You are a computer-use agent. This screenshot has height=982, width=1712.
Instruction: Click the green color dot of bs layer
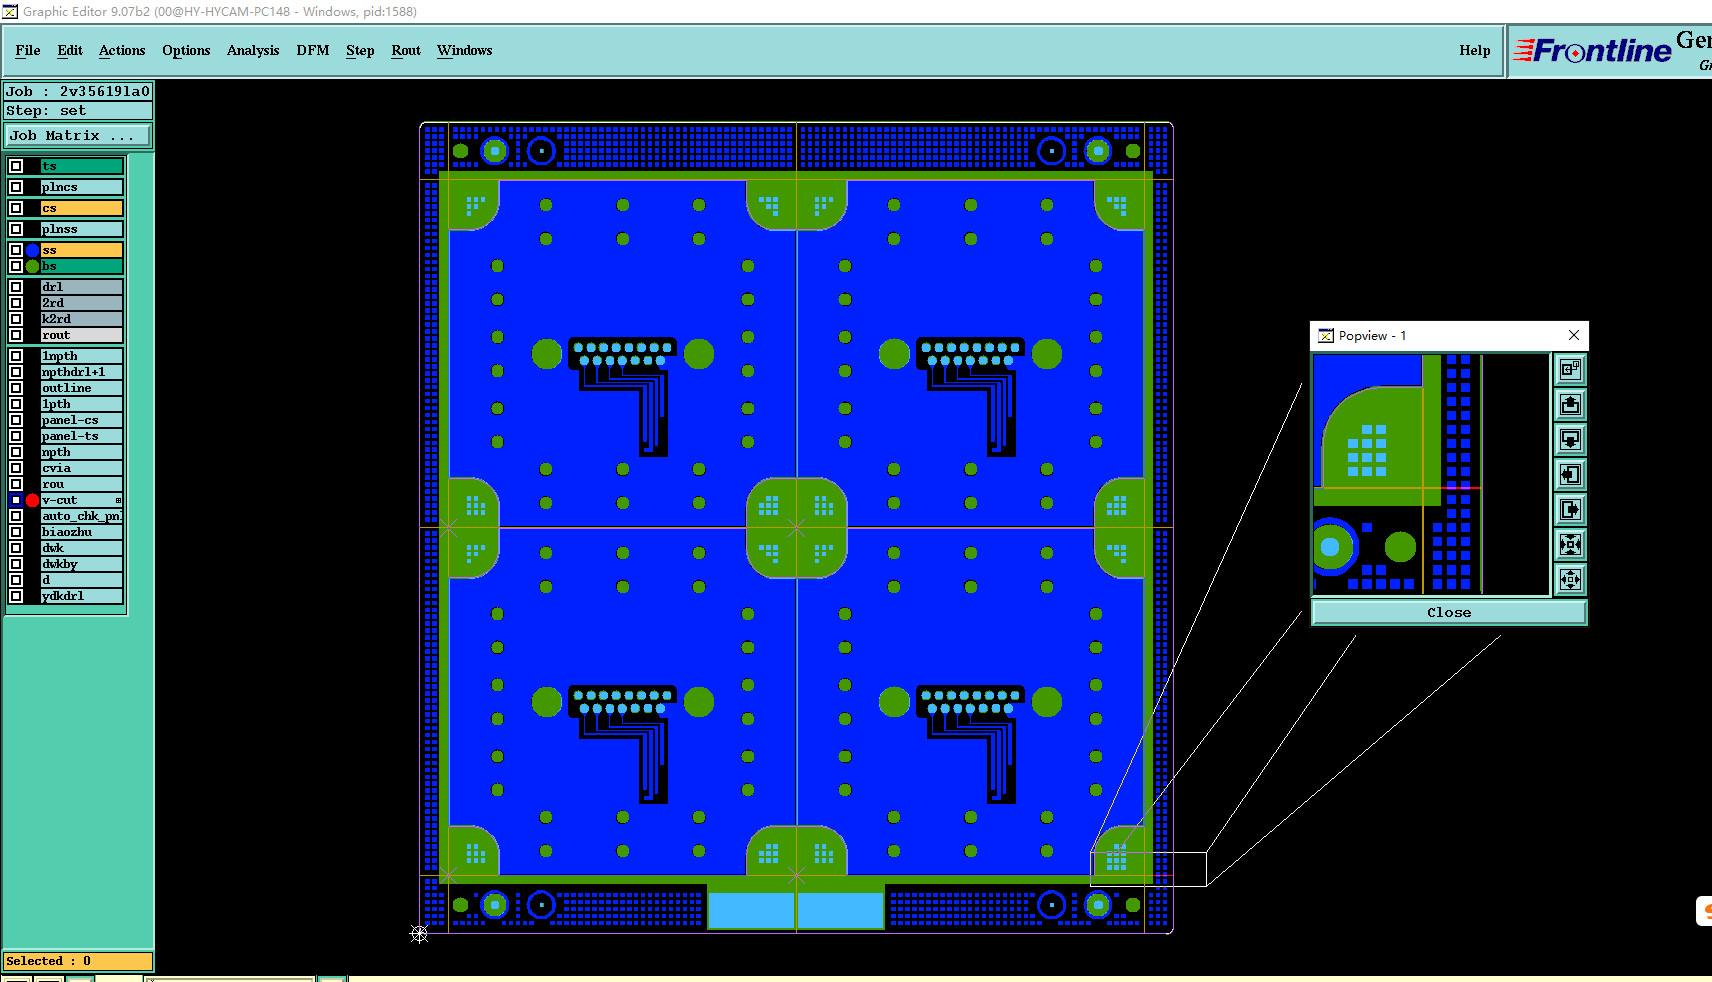[x=32, y=266]
